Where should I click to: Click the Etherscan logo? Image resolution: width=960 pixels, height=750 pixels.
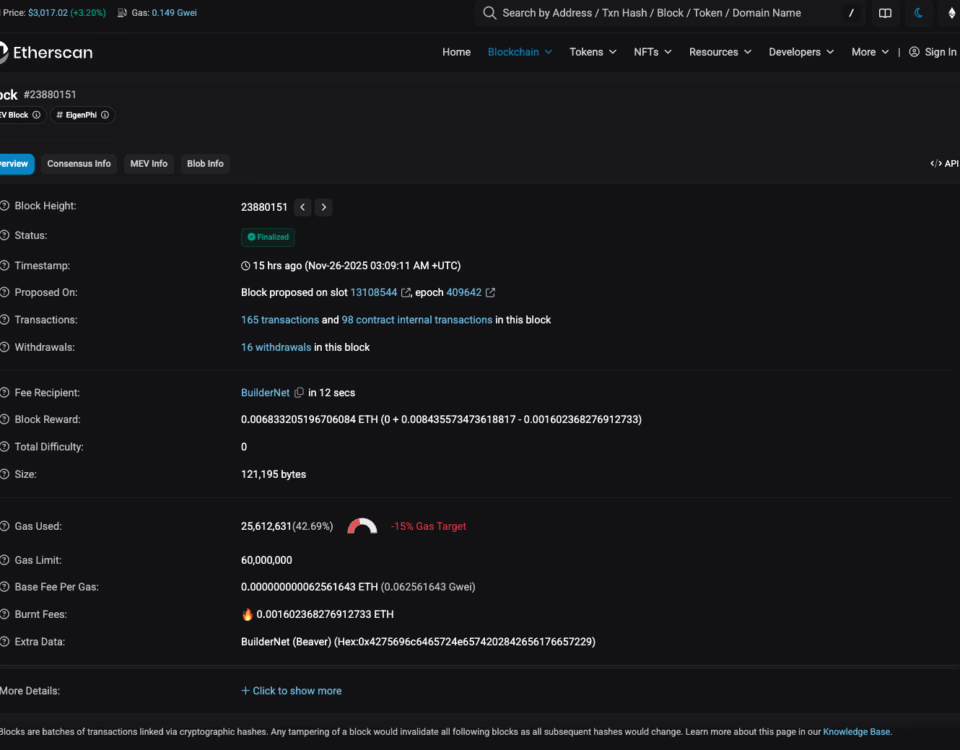click(x=48, y=52)
